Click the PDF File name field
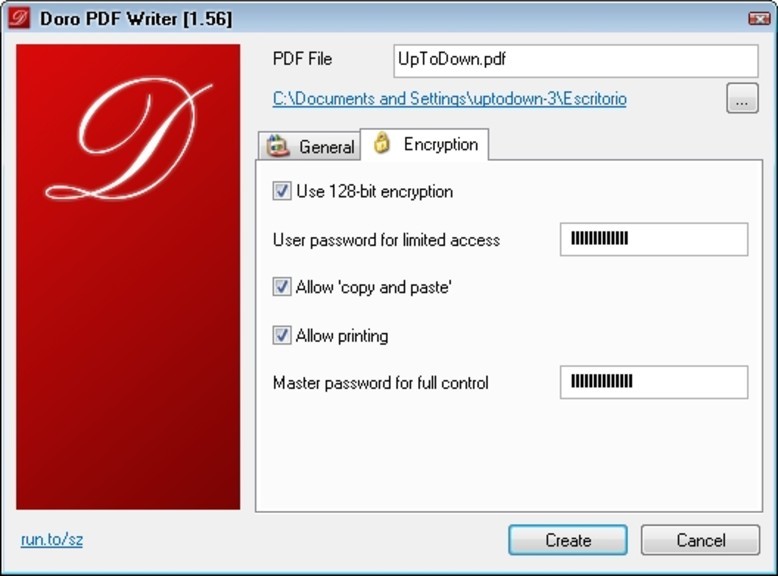 [576, 61]
